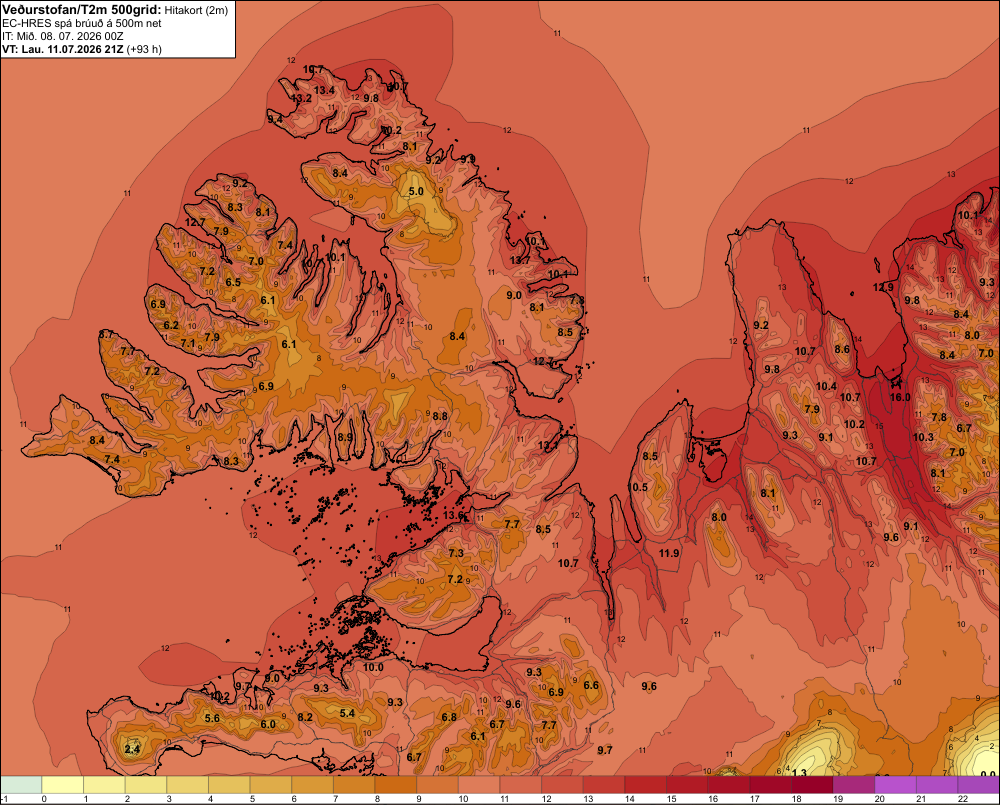
Task: Click the 5.0 temperature value on the map
Action: pyautogui.click(x=416, y=191)
